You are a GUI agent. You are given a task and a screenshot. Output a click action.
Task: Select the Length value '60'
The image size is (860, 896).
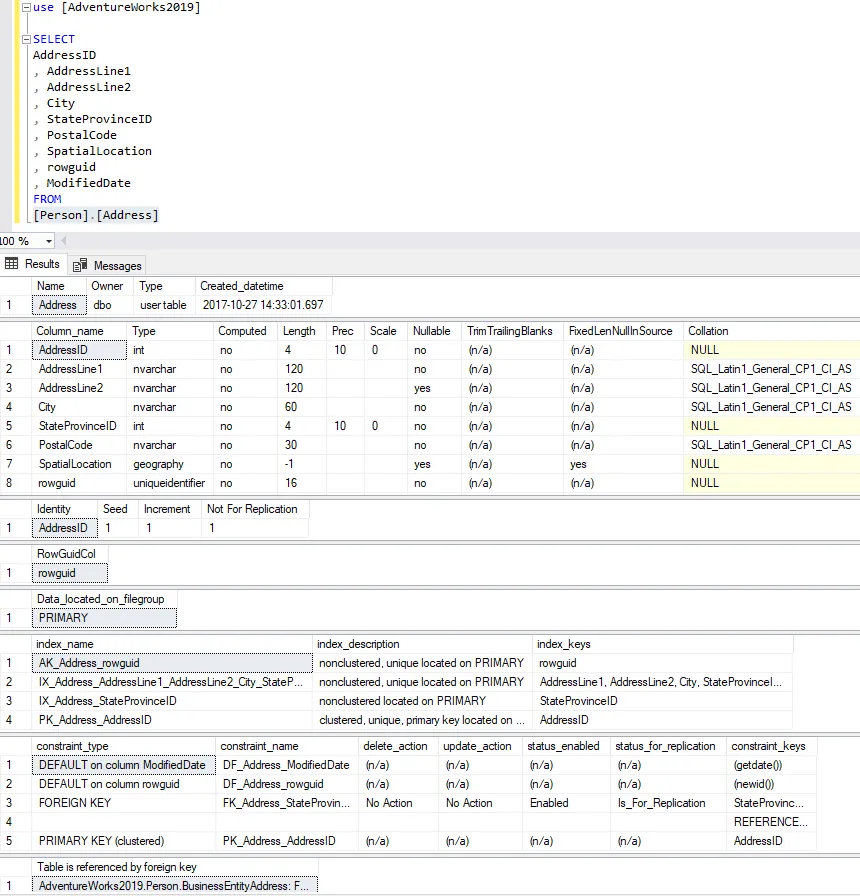(x=302, y=407)
